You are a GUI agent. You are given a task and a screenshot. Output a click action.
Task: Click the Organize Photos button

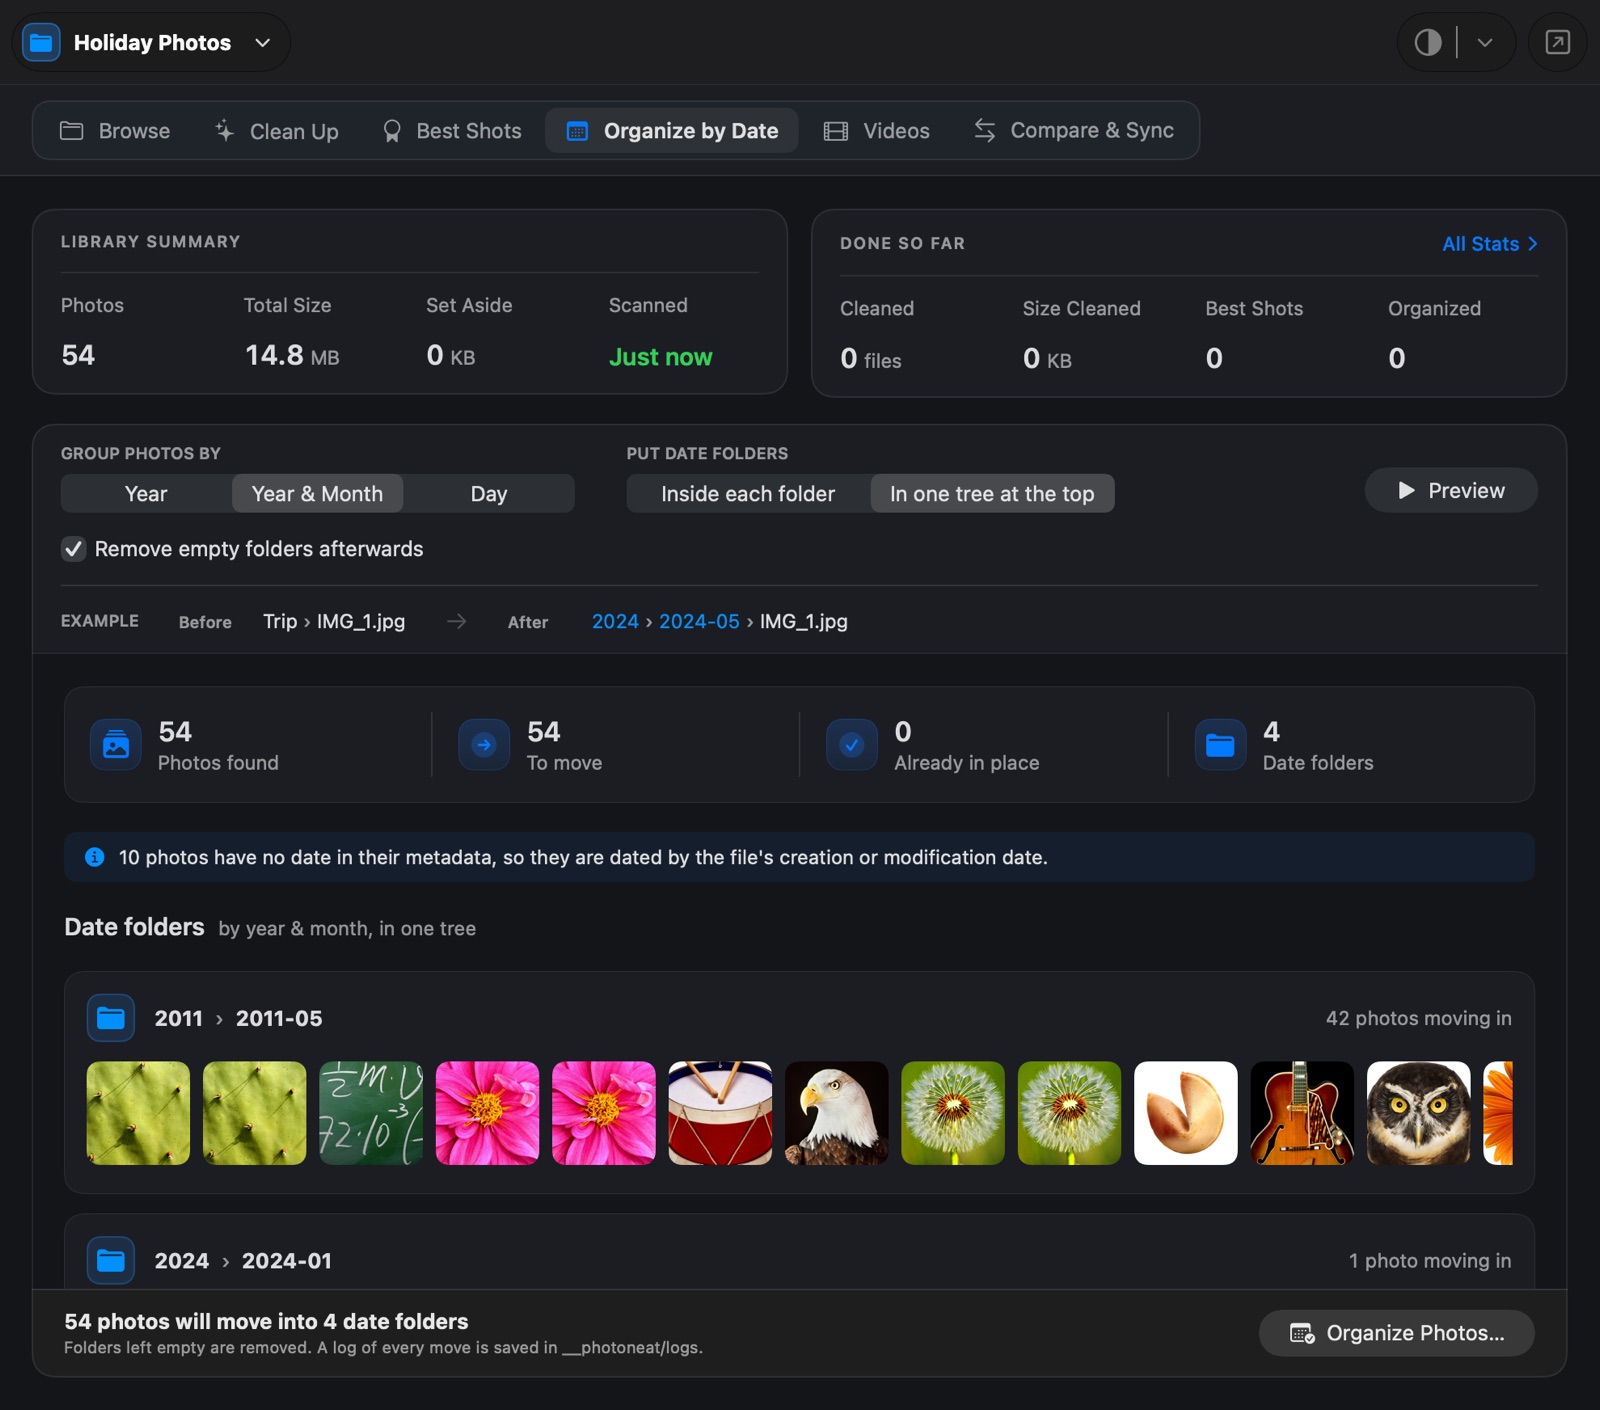[1396, 1333]
